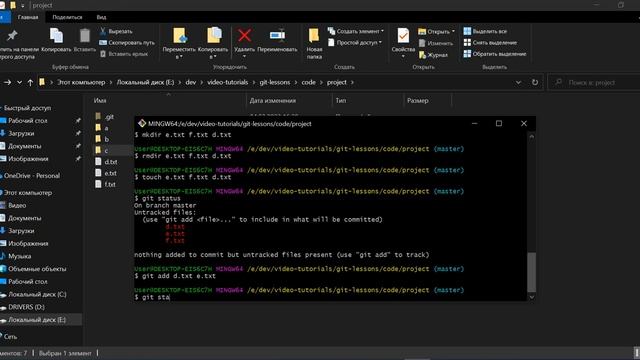Switch to the Вид ribbon tab
This screenshot has width=640, height=360.
(101, 17)
